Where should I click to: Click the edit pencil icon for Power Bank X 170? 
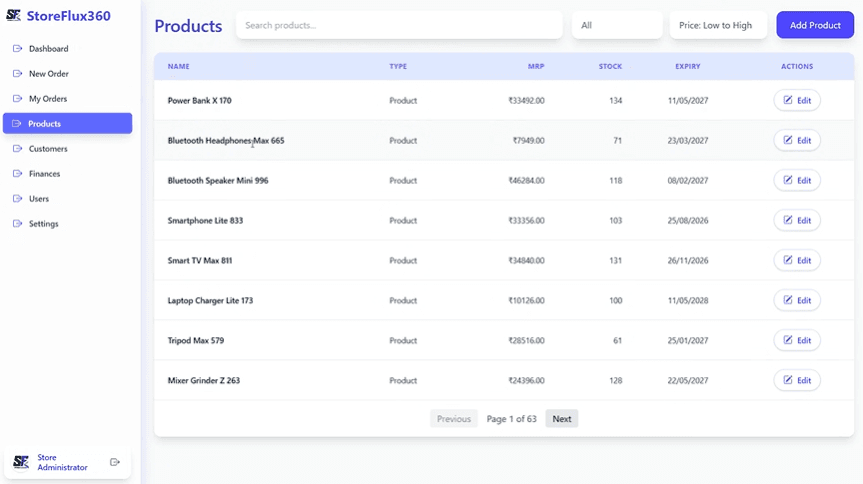[788, 100]
